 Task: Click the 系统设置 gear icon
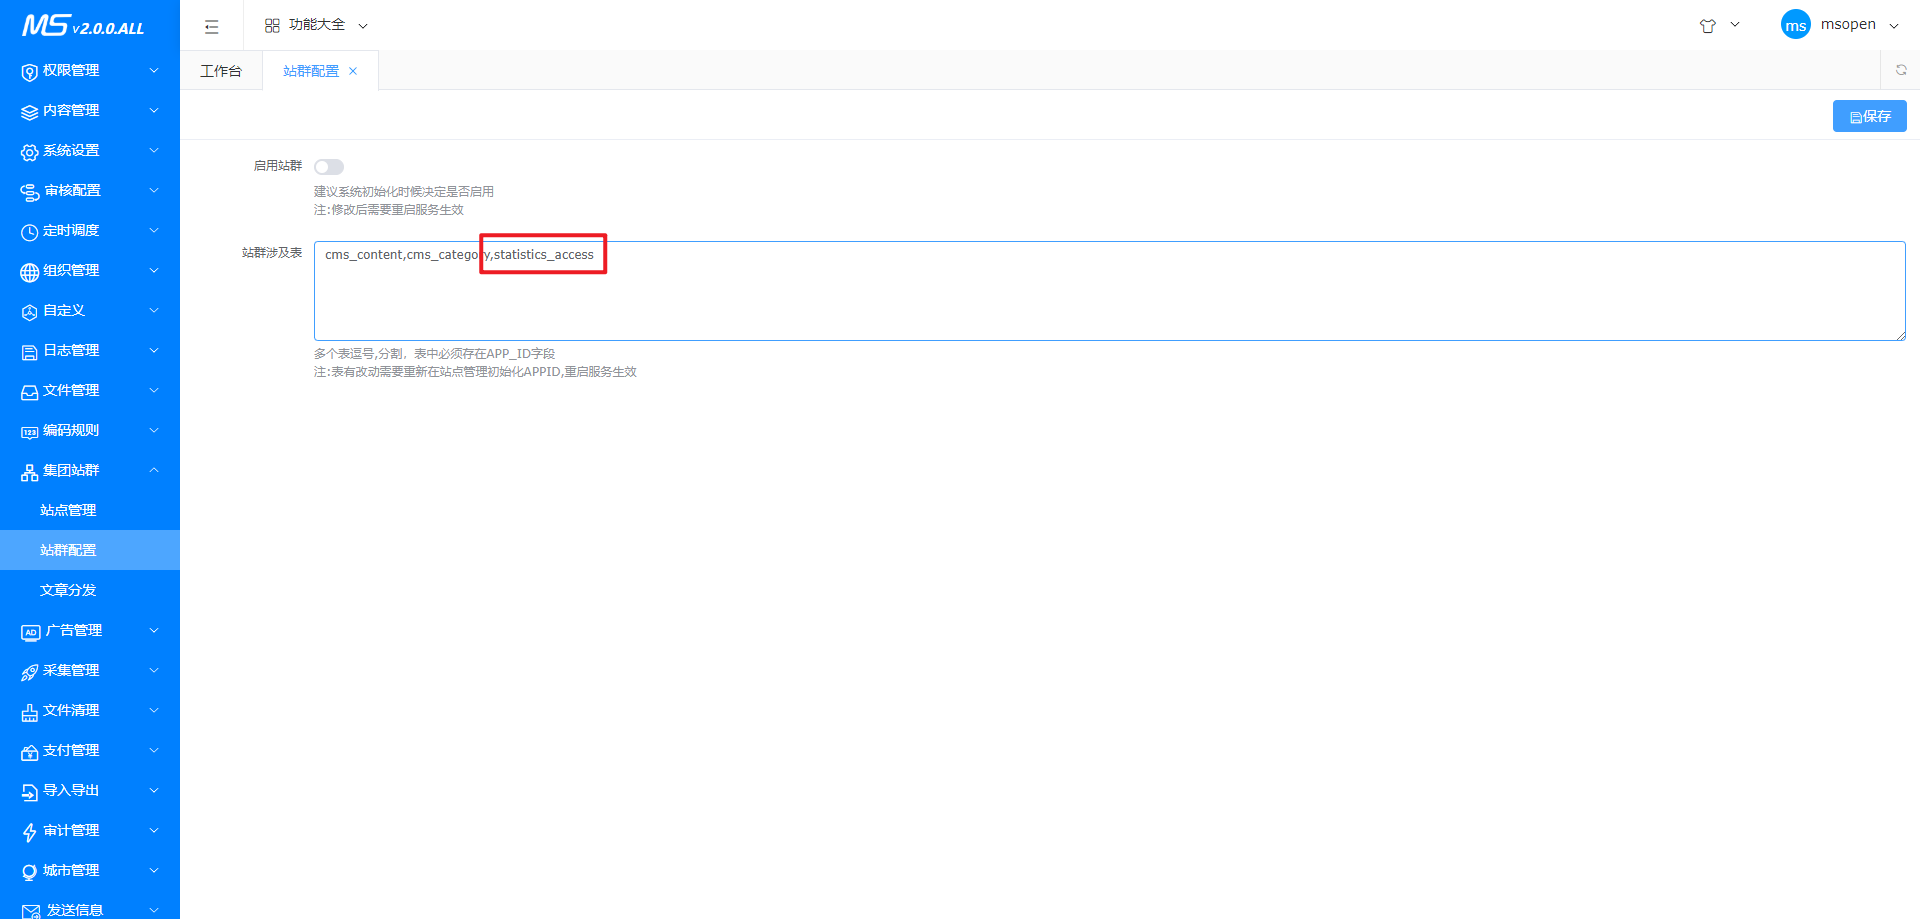coord(29,152)
